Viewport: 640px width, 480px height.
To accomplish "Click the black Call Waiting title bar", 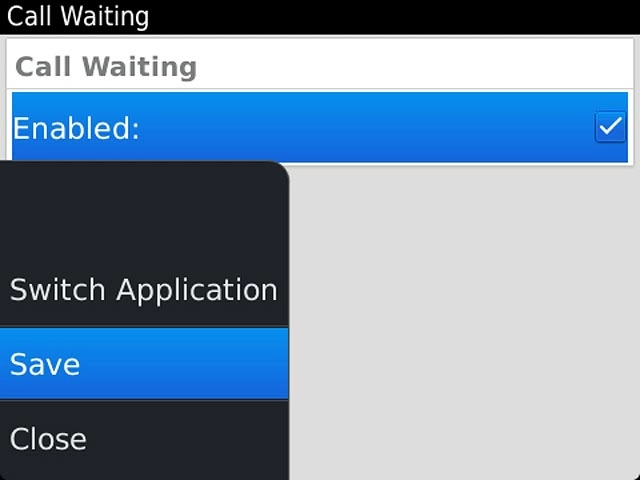I will coord(320,17).
